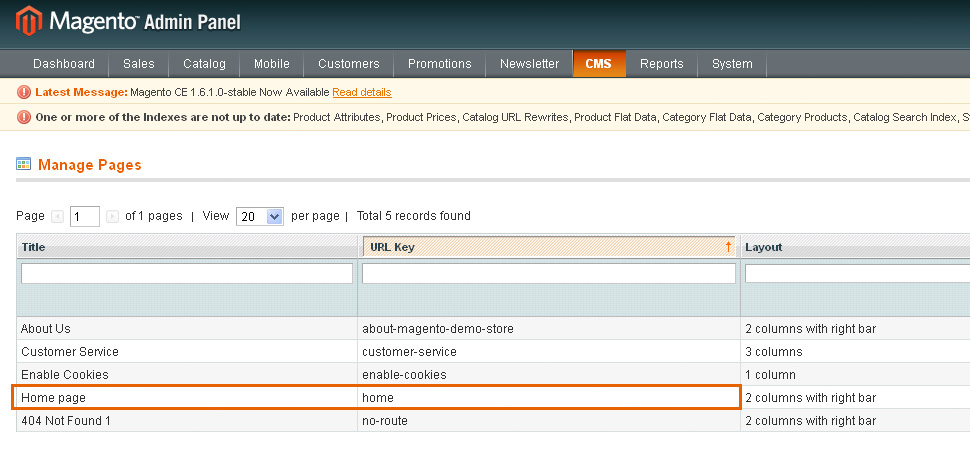The image size is (970, 470).
Task: Click the about-magento-demo-store URL key
Action: [438, 329]
